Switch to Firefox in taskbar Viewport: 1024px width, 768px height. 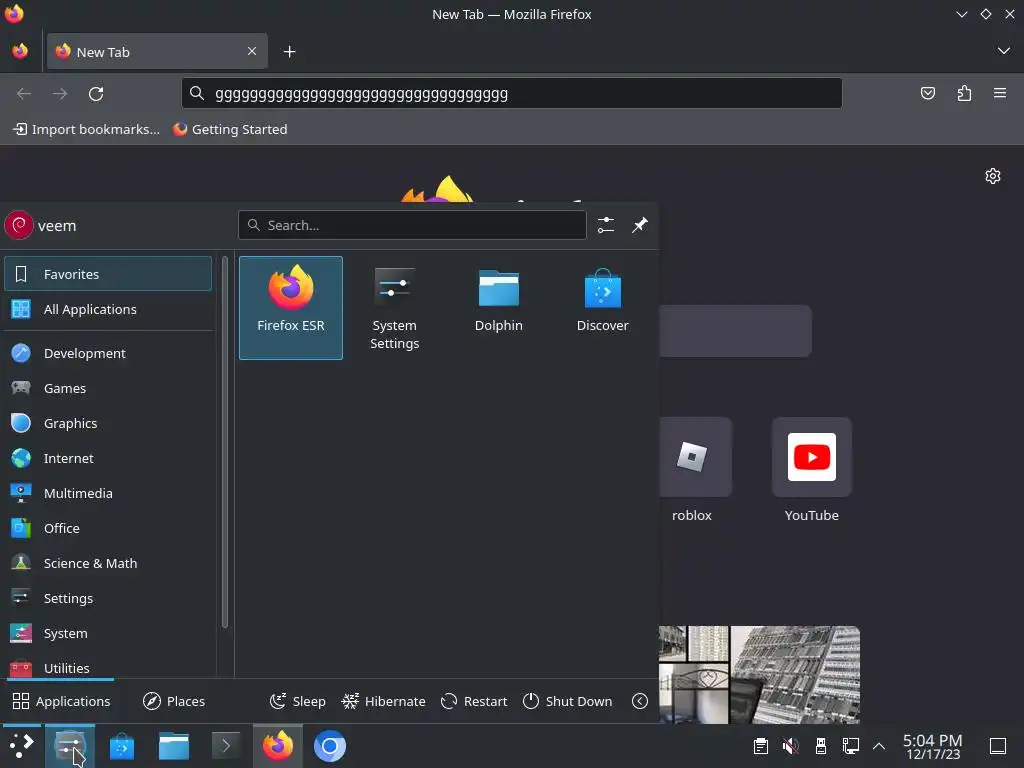(x=278, y=746)
